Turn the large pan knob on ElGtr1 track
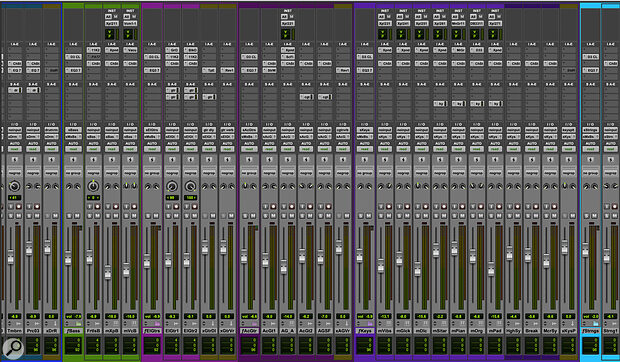Viewport: 620px width, 362px height. click(172, 186)
